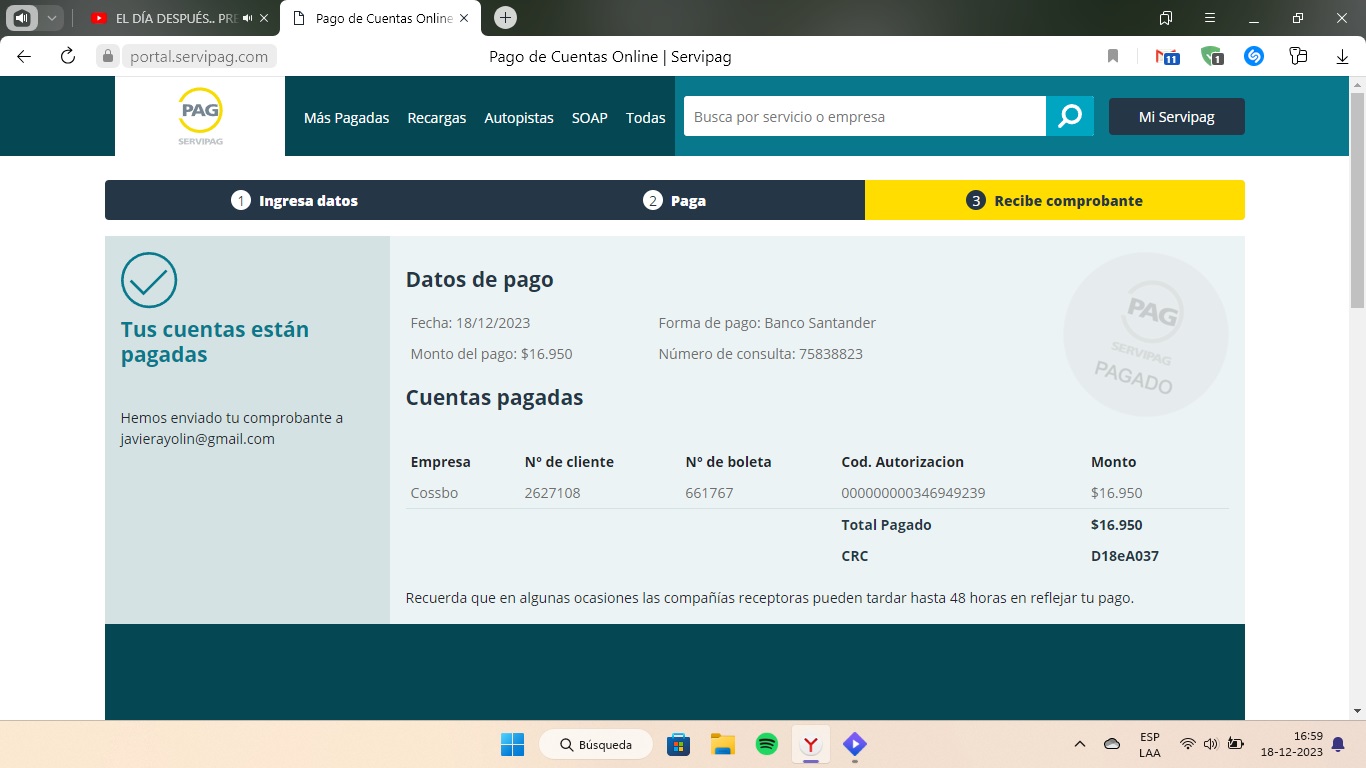Open the Shazam browser extension
The width and height of the screenshot is (1366, 768).
pos(1253,56)
